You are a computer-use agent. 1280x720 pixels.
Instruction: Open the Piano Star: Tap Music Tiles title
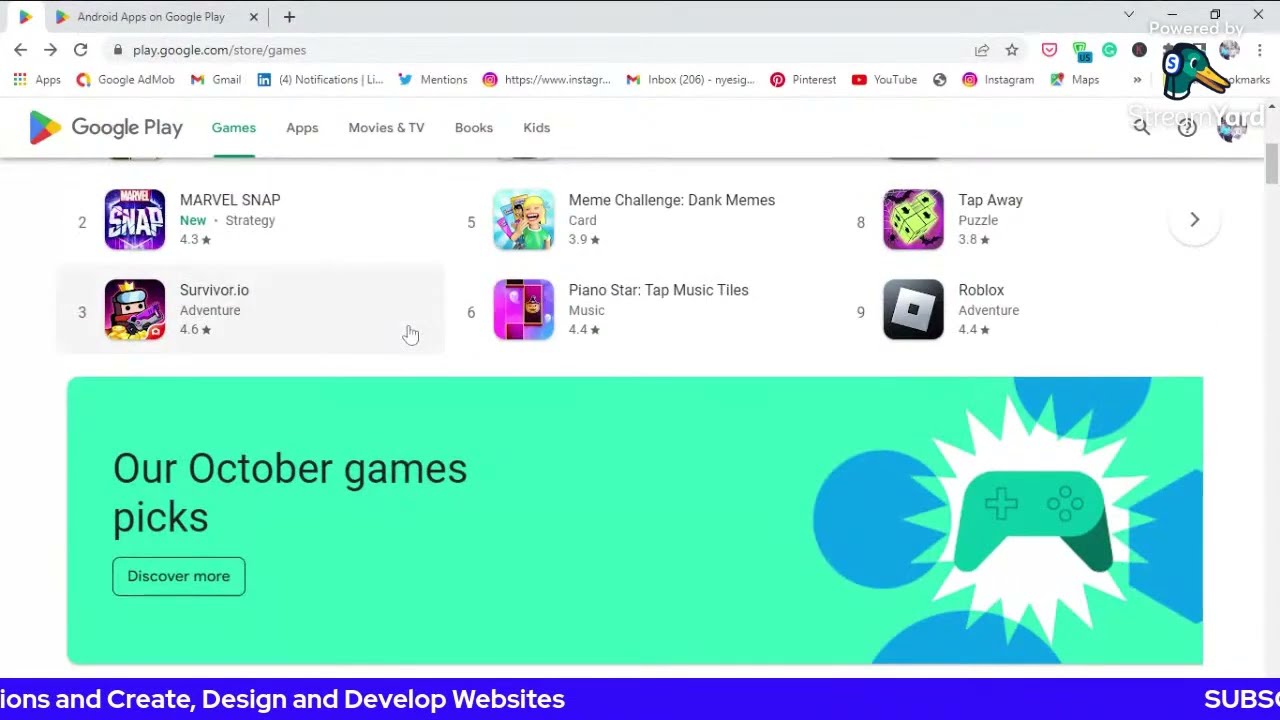coord(659,290)
